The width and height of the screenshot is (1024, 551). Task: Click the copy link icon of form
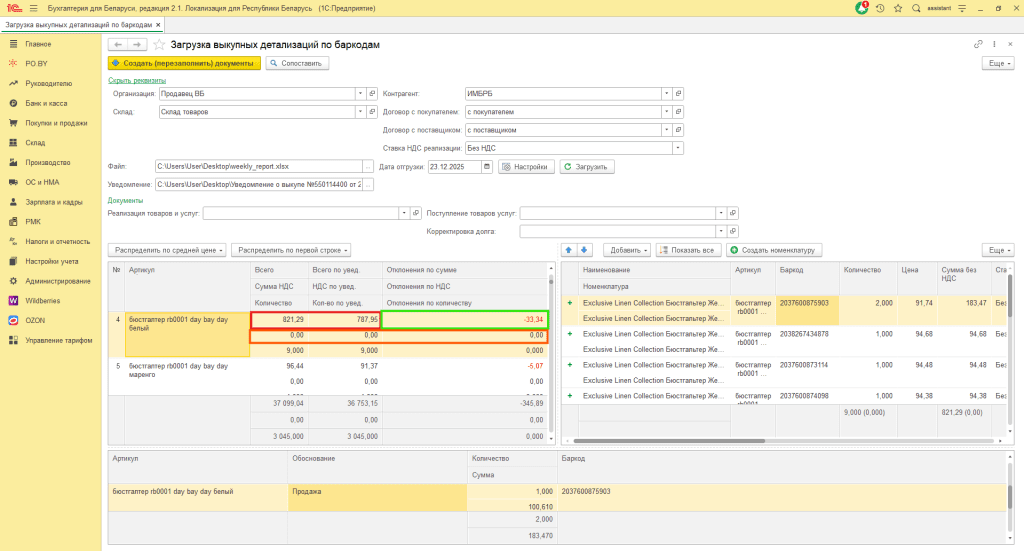click(978, 45)
